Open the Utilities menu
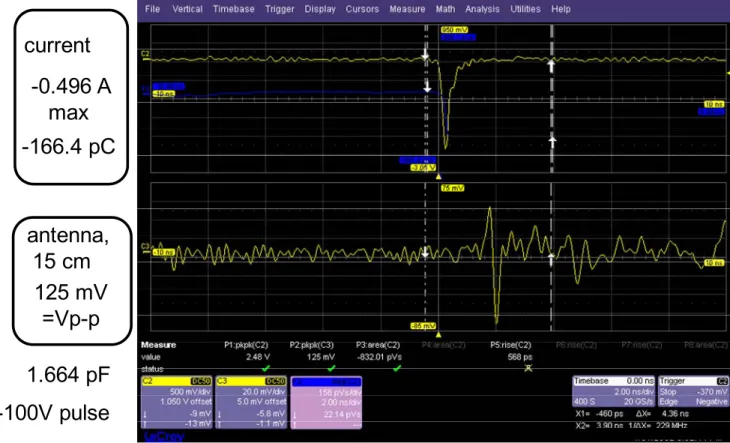Viewport: 730px width, 443px height. coord(525,9)
